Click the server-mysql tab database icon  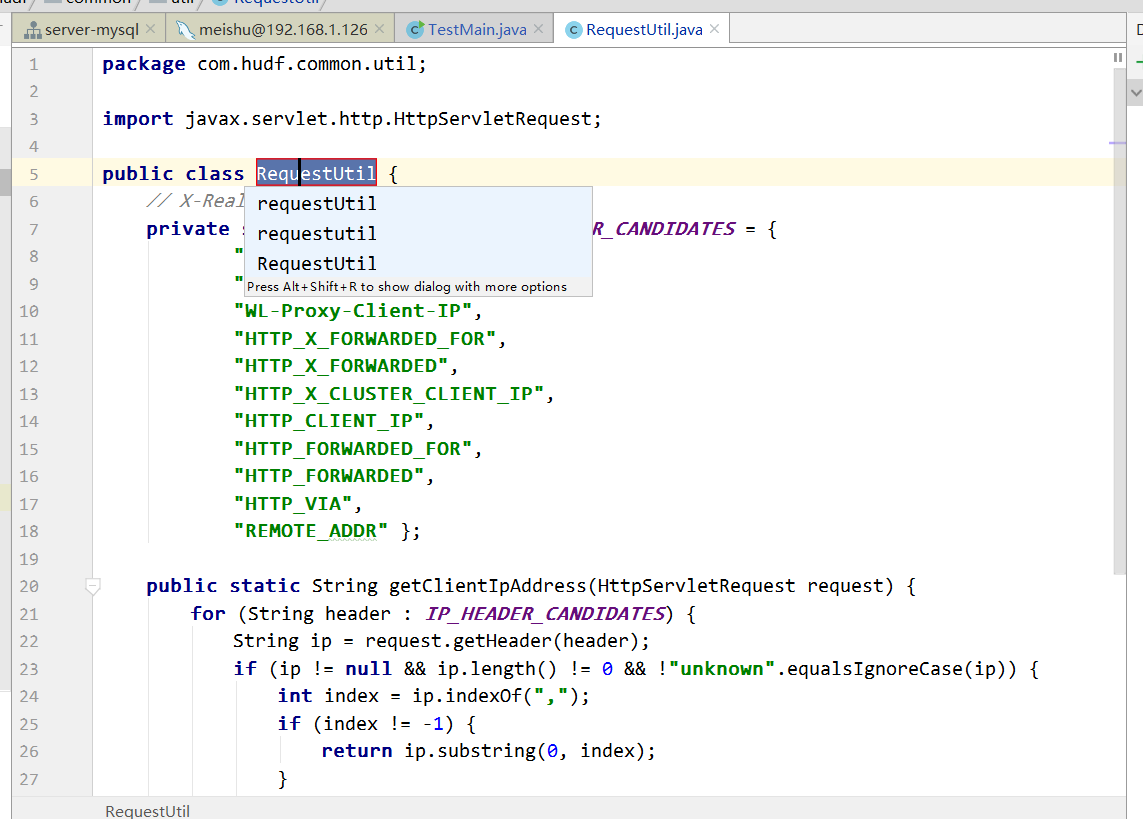tap(32, 30)
